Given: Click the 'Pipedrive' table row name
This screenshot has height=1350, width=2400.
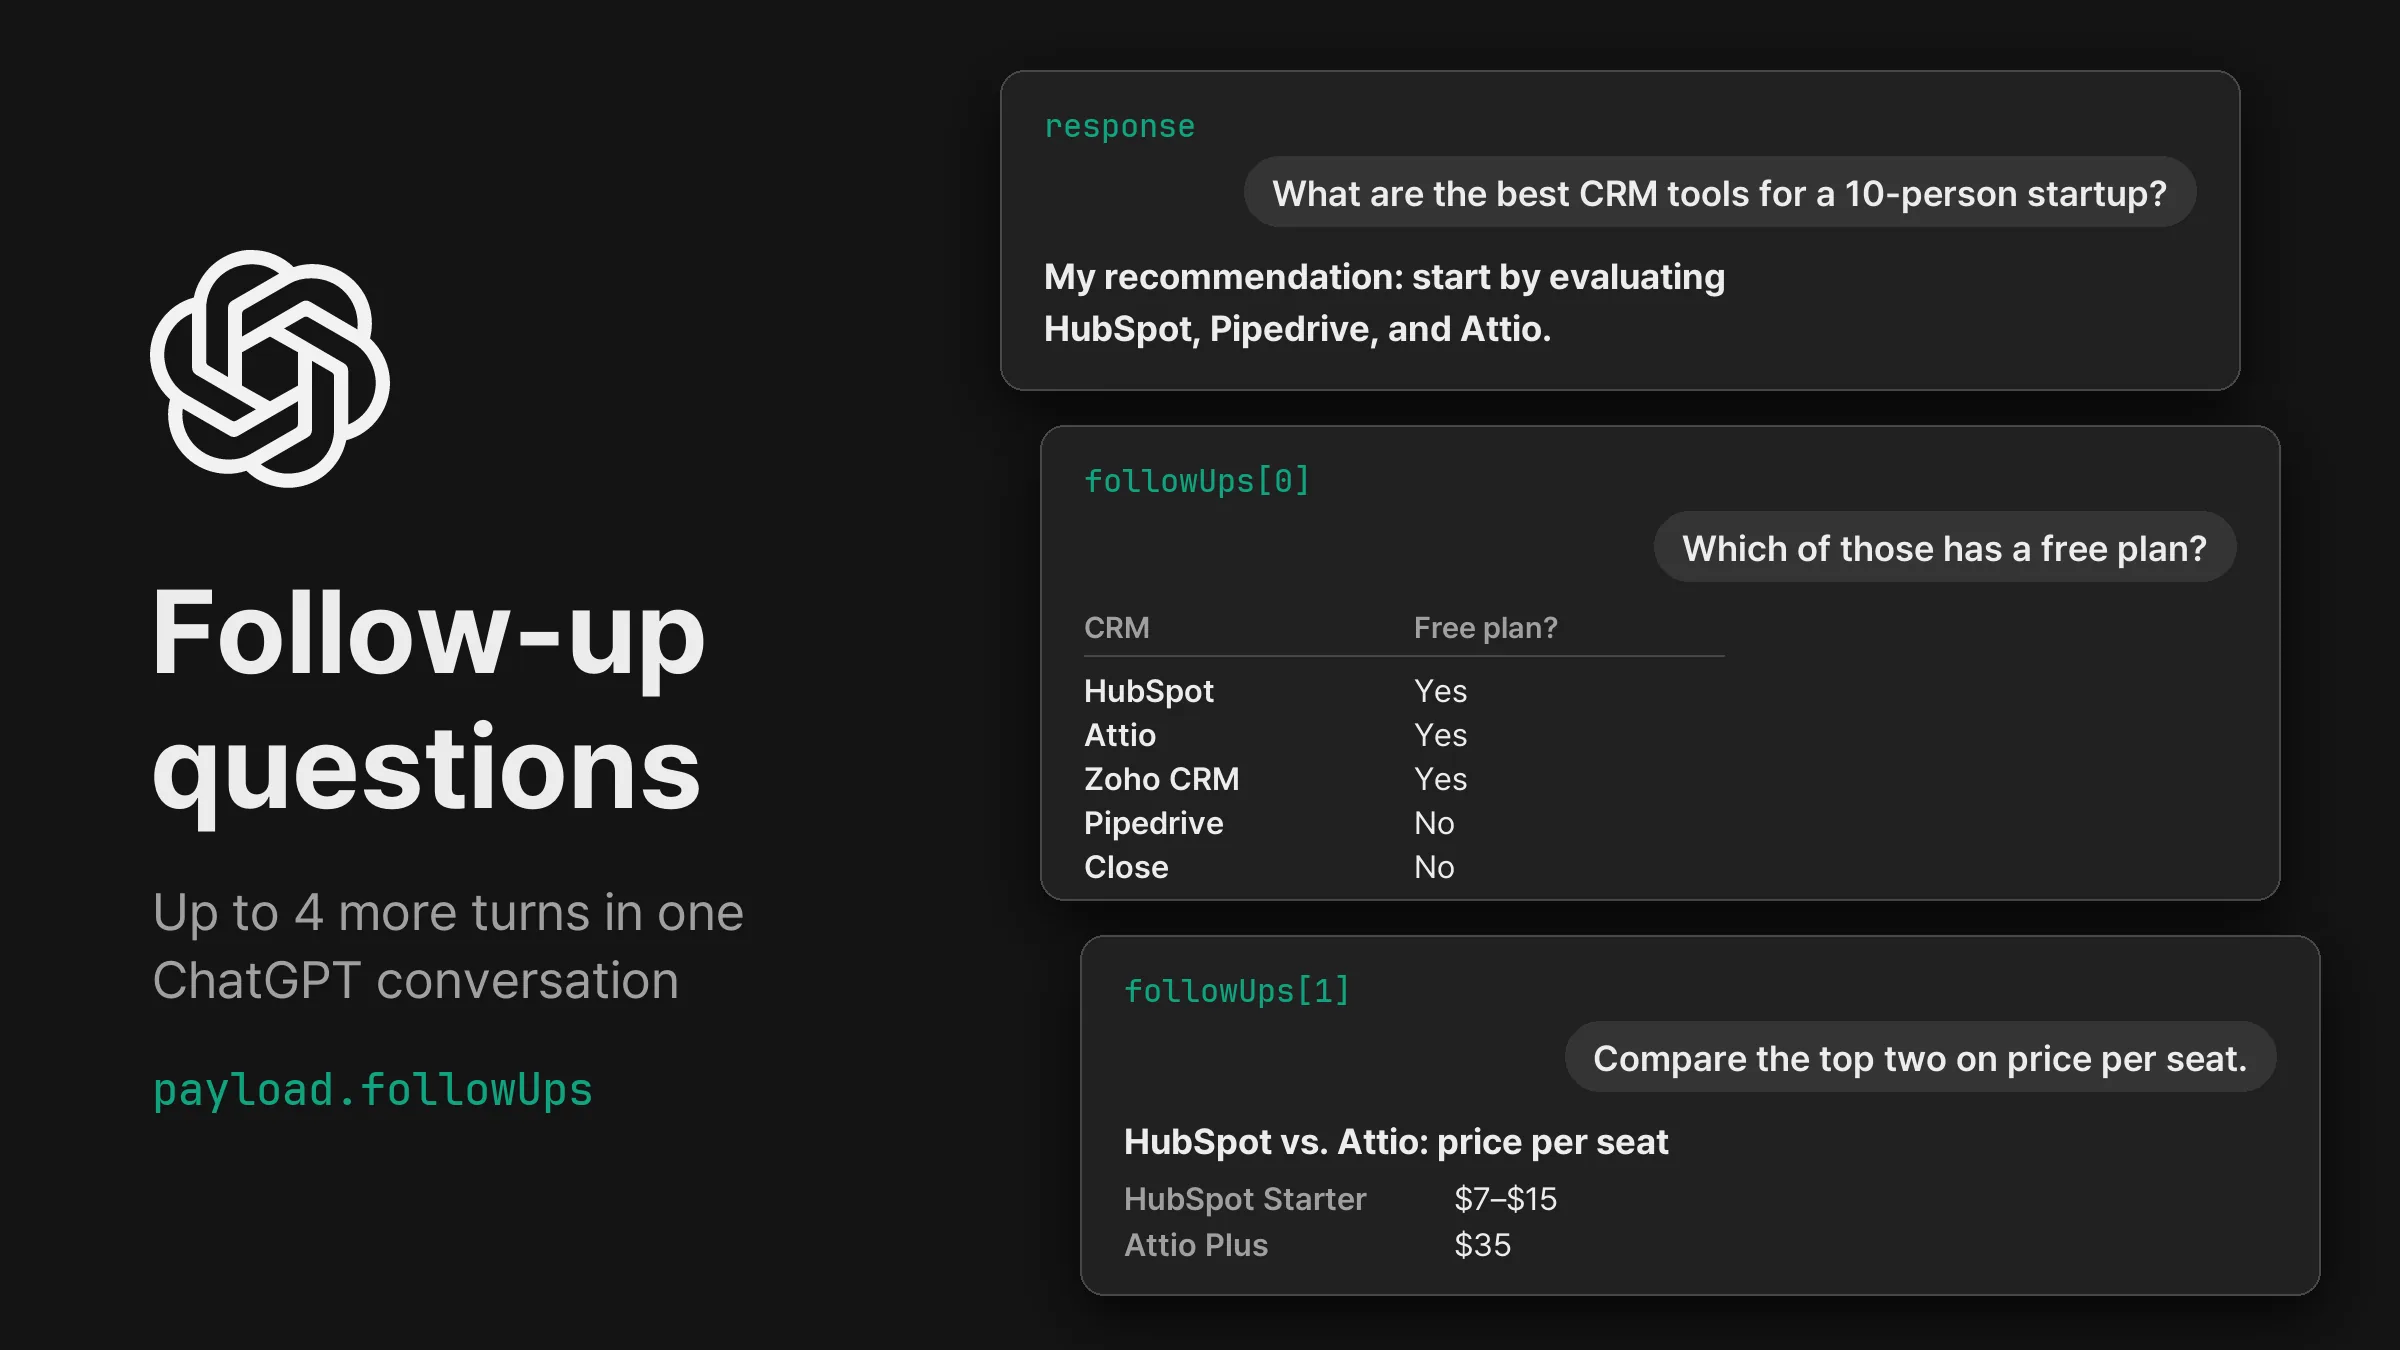Looking at the screenshot, I should [x=1154, y=823].
